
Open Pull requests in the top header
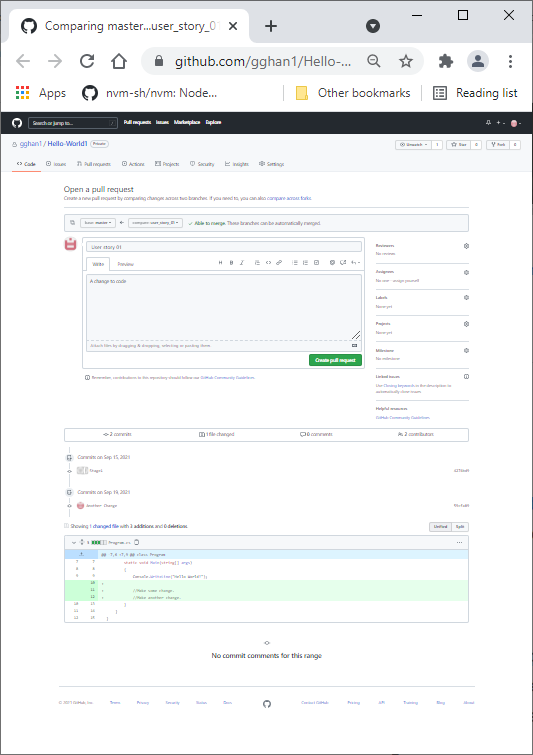137,122
